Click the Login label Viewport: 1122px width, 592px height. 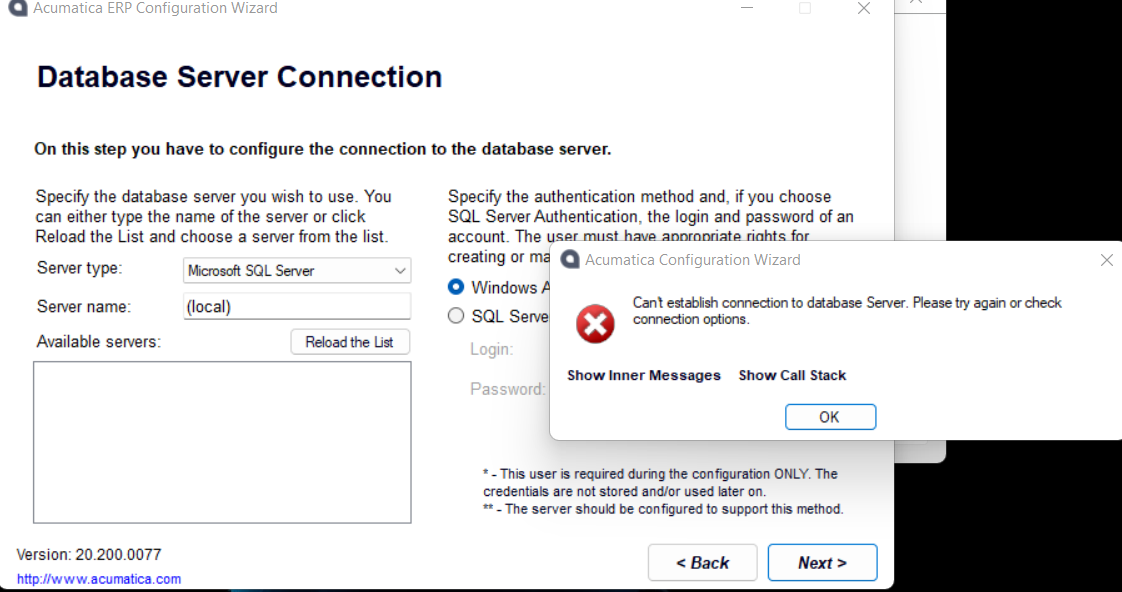(492, 349)
